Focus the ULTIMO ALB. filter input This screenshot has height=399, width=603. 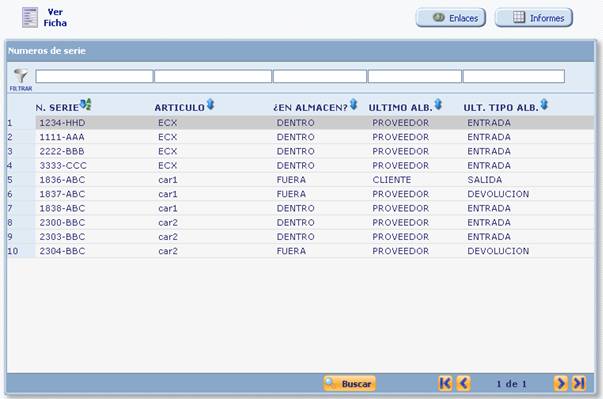(415, 76)
